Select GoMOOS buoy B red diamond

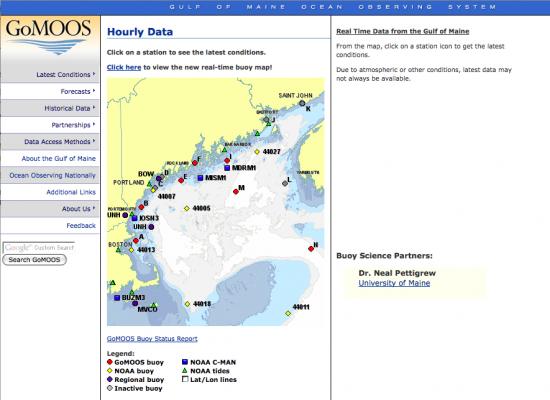pos(141,207)
